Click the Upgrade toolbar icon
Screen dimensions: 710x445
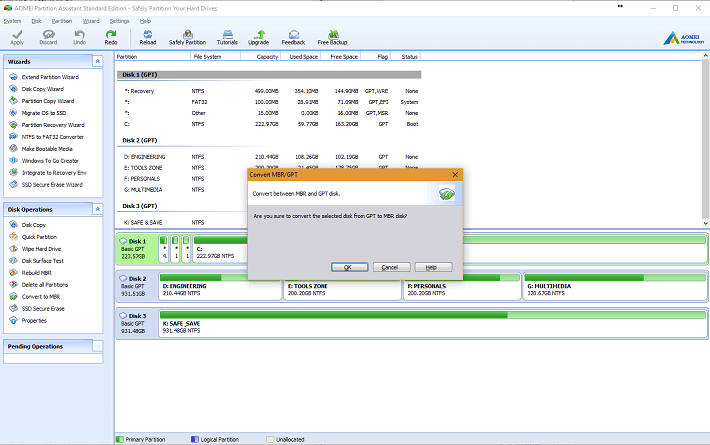point(259,37)
